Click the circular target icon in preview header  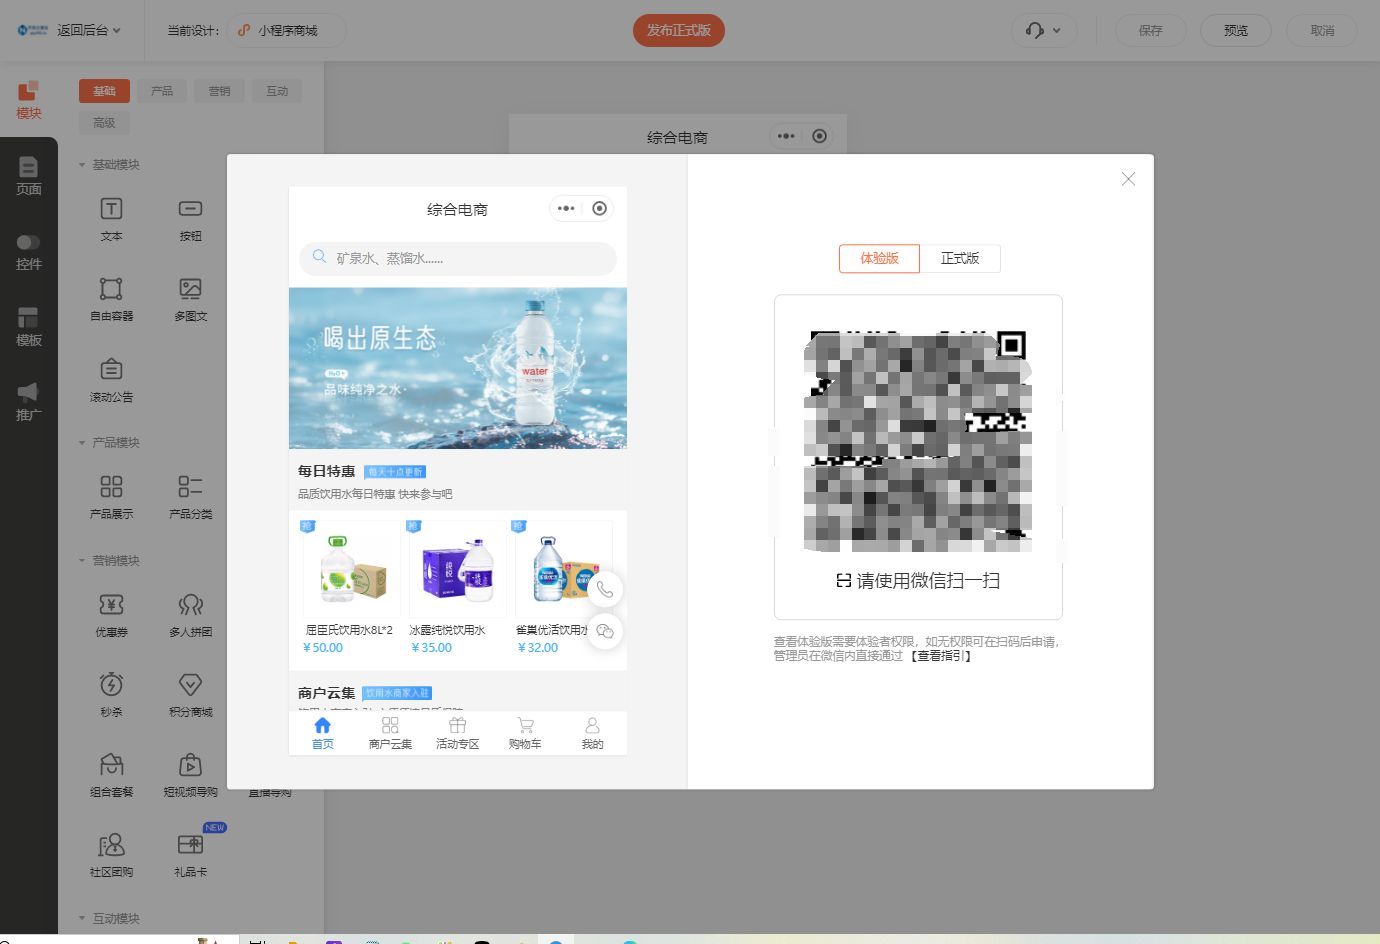(599, 209)
